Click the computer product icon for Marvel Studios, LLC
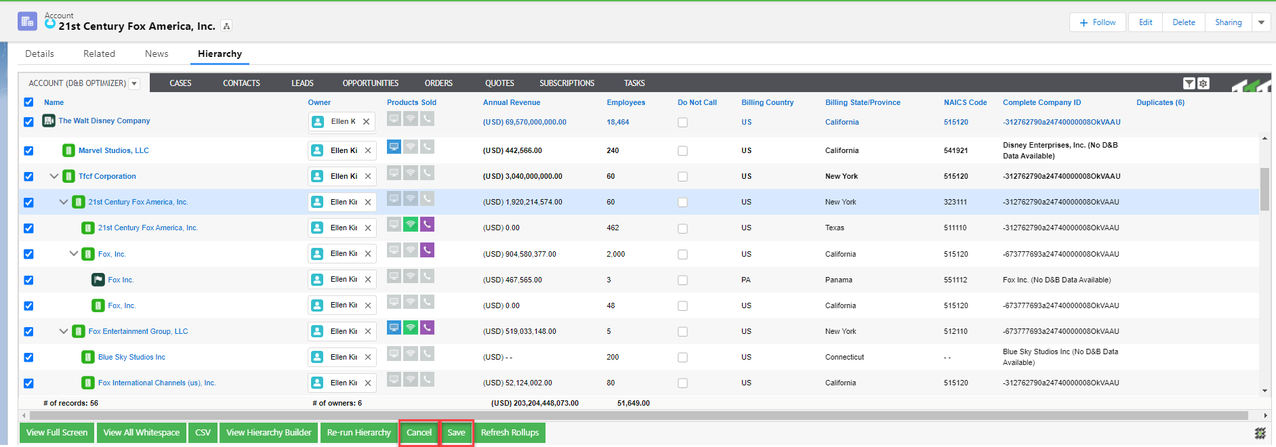Viewport: 1276px width, 447px height. (394, 147)
